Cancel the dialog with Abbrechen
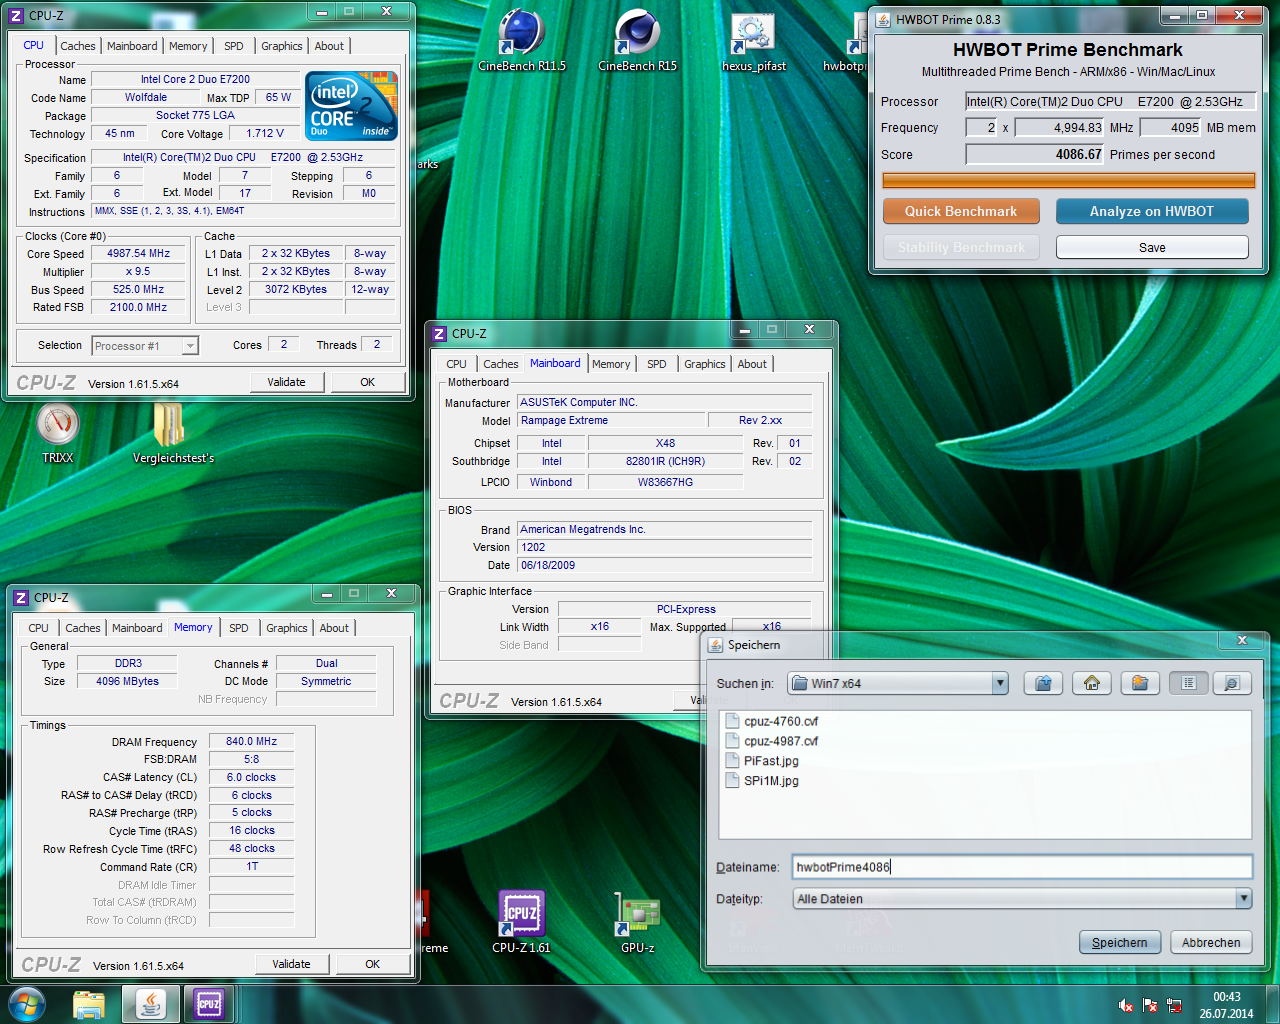Image resolution: width=1280 pixels, height=1024 pixels. pos(1211,942)
